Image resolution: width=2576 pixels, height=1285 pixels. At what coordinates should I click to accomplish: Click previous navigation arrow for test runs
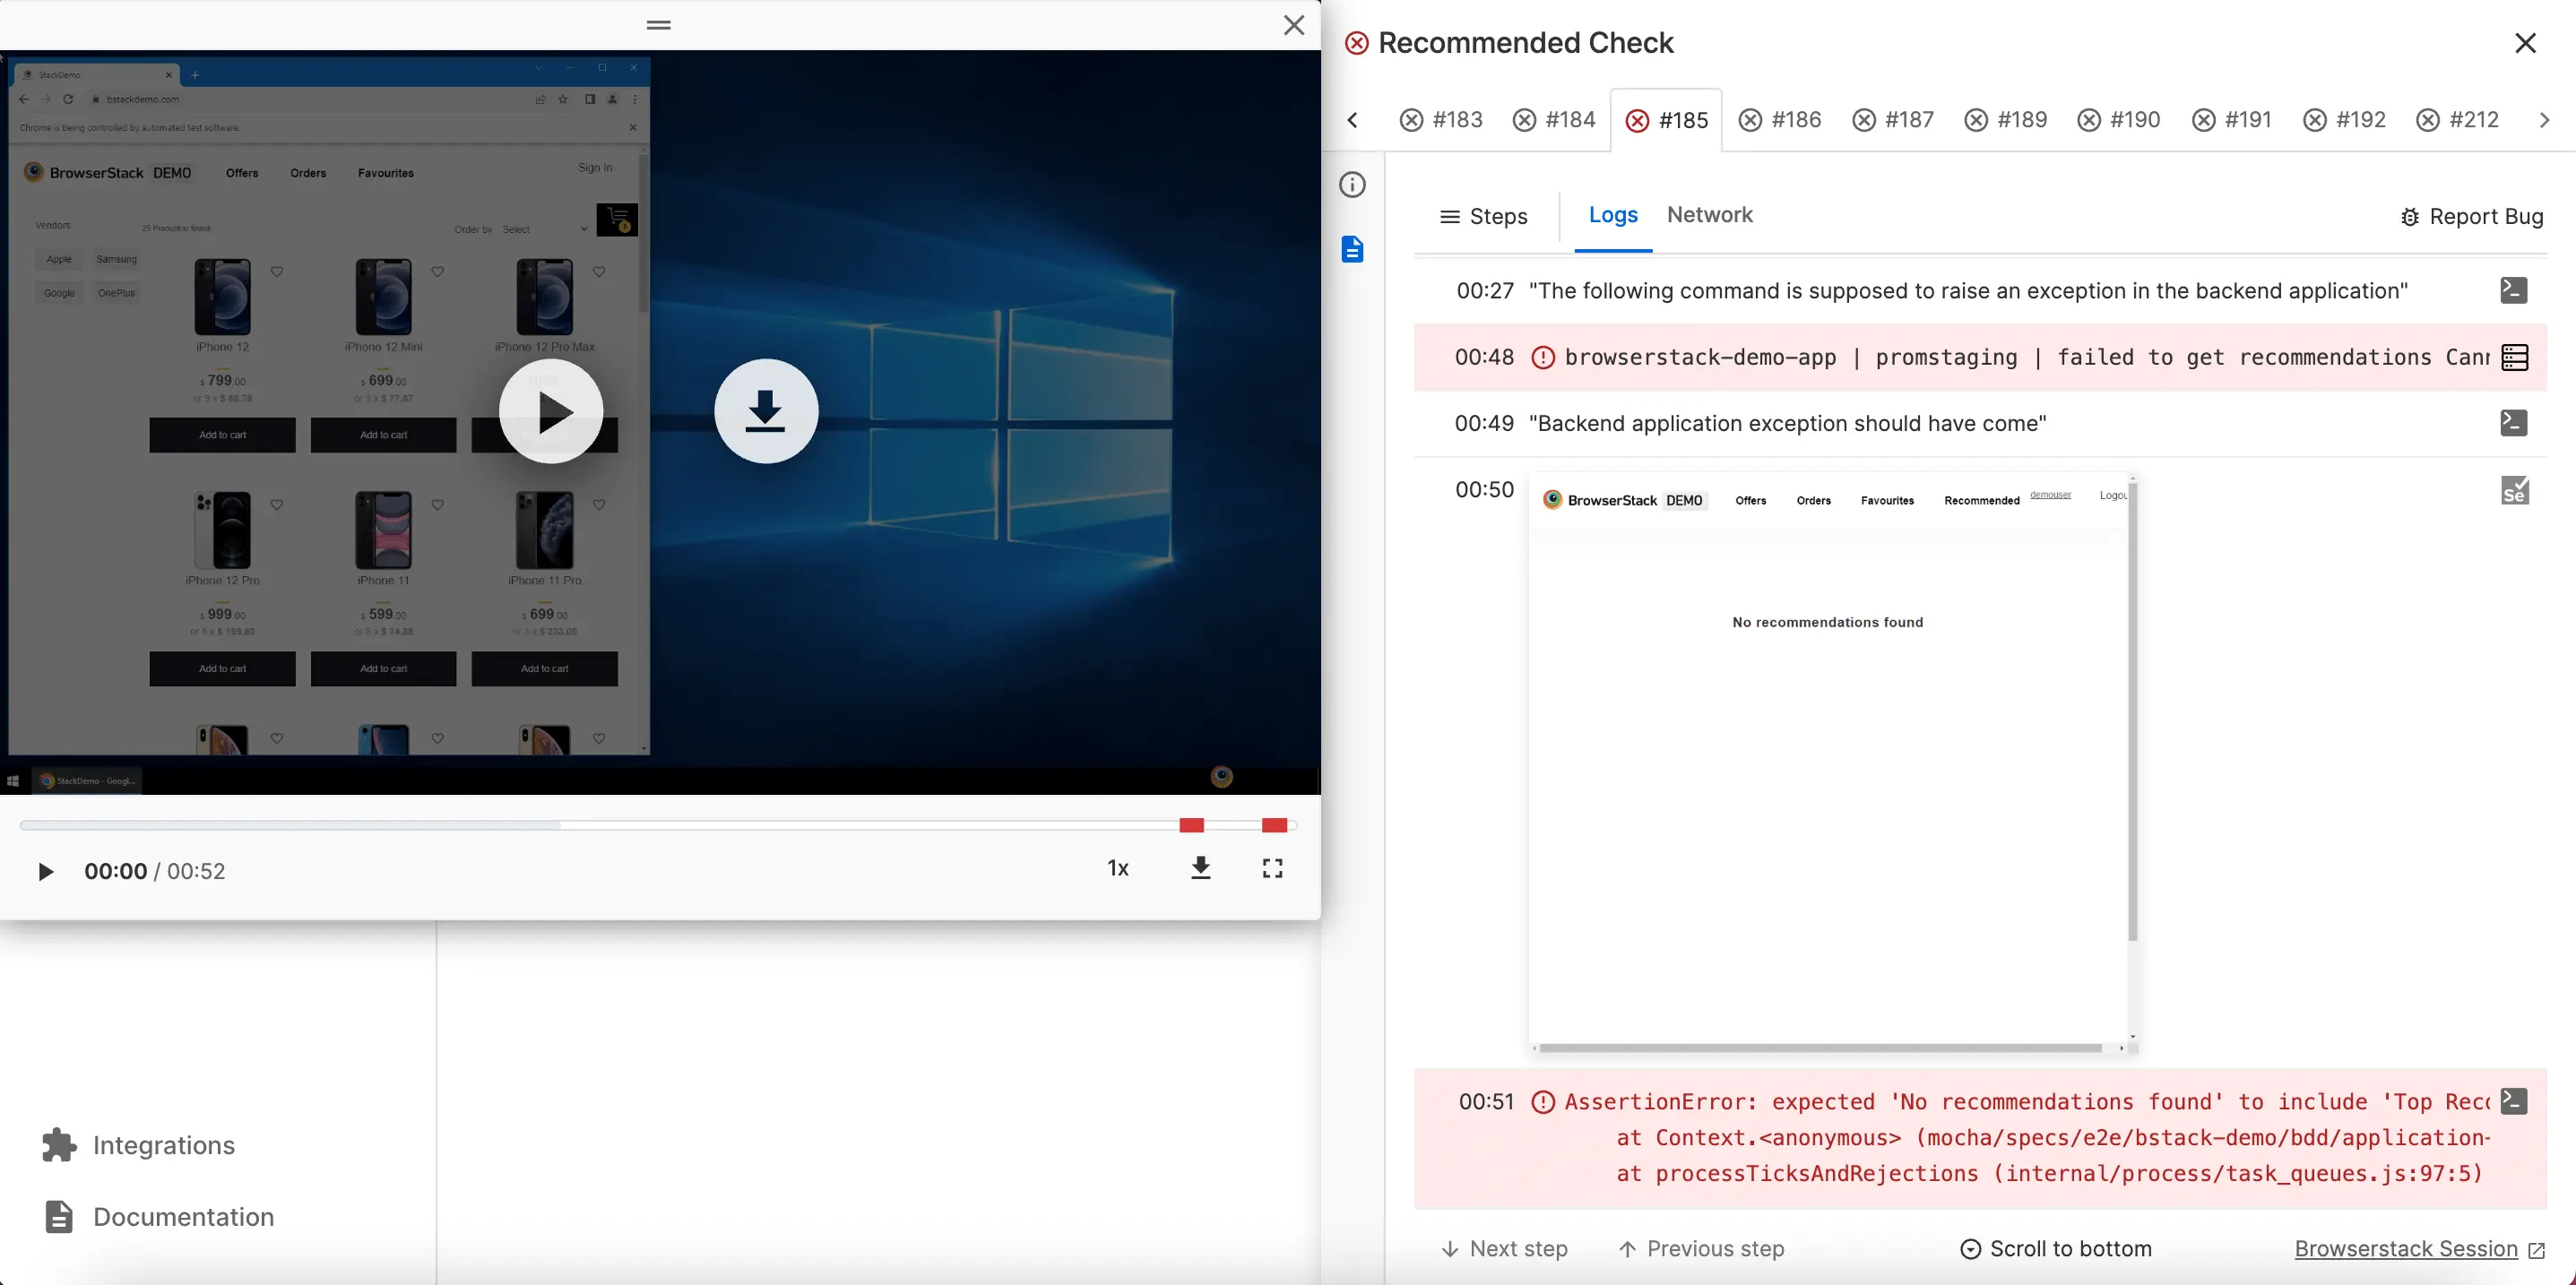(x=1351, y=120)
